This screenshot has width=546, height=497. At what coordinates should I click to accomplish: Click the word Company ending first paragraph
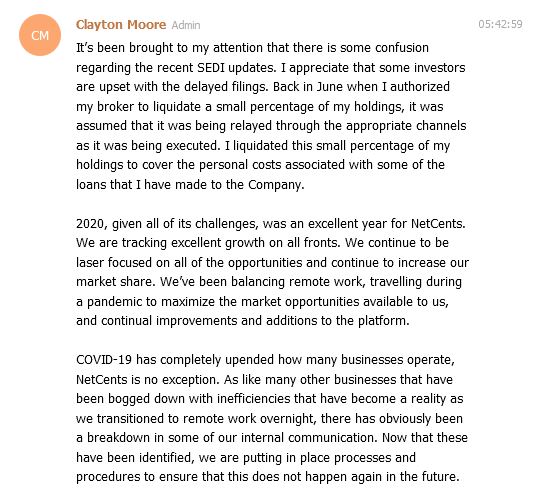276,185
